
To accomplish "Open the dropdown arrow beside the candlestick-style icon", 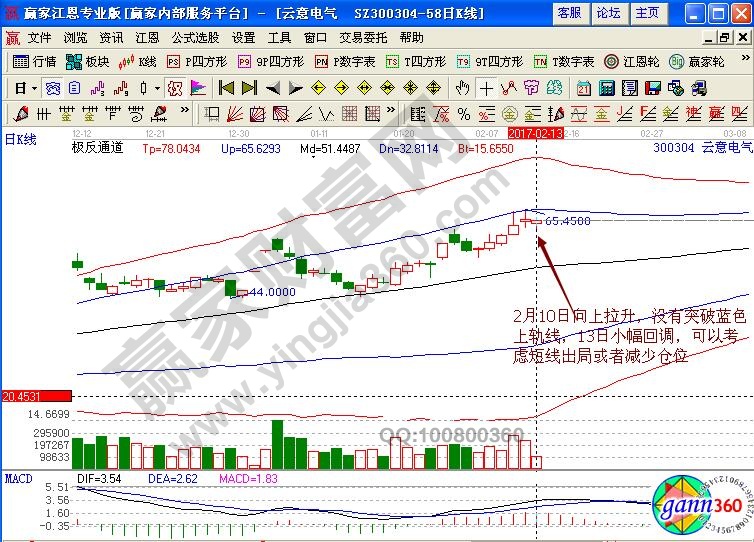I will [156, 88].
